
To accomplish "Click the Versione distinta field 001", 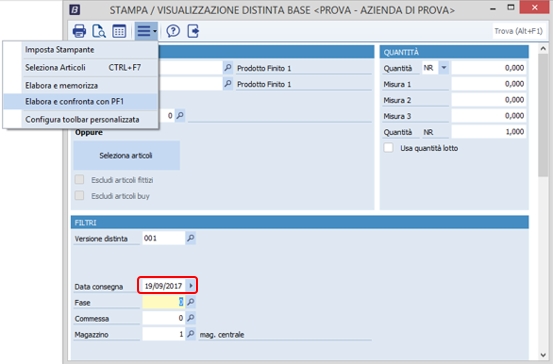I will pyautogui.click(x=164, y=238).
